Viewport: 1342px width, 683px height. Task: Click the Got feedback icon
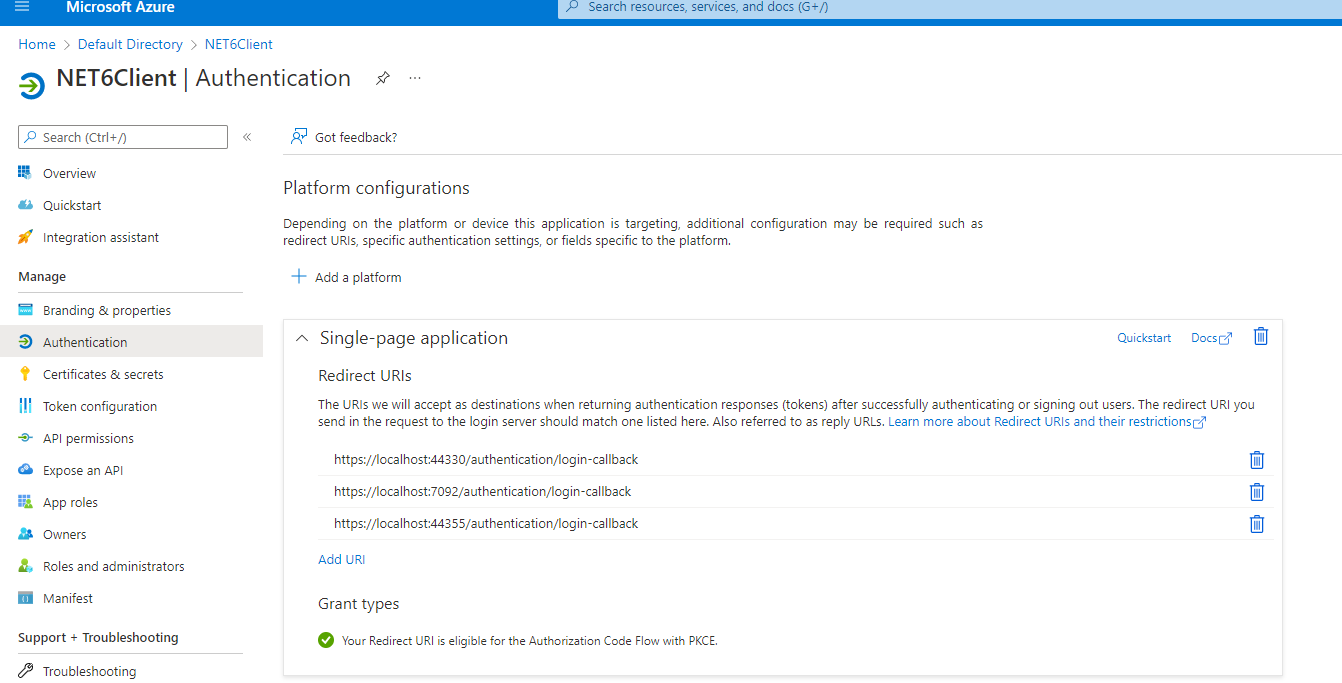[x=299, y=137]
